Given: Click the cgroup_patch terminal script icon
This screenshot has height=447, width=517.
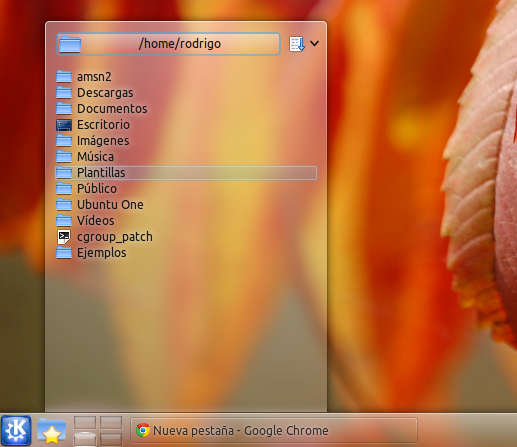Looking at the screenshot, I should pos(64,237).
